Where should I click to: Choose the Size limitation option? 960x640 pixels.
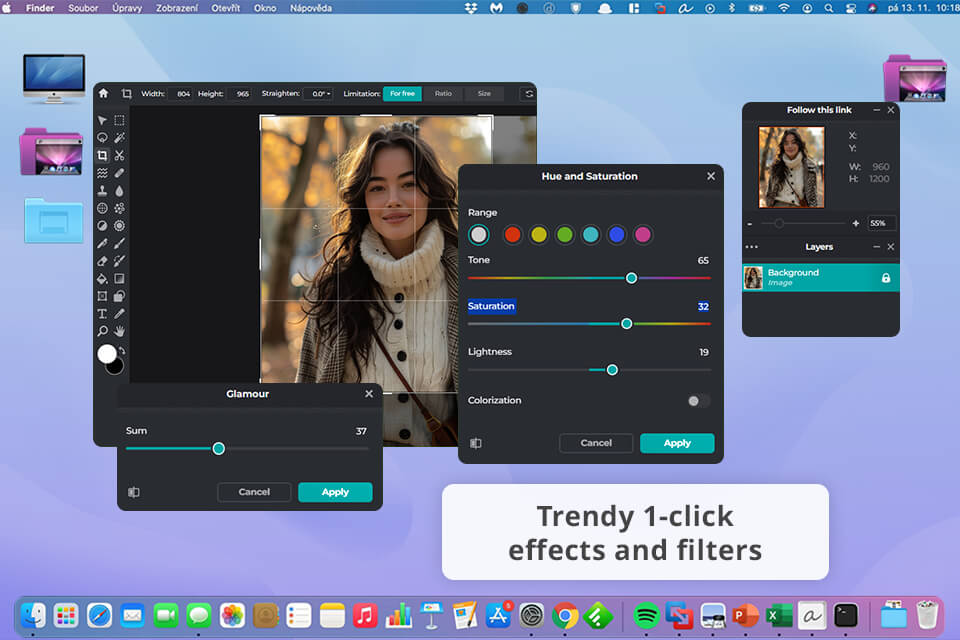[x=484, y=94]
